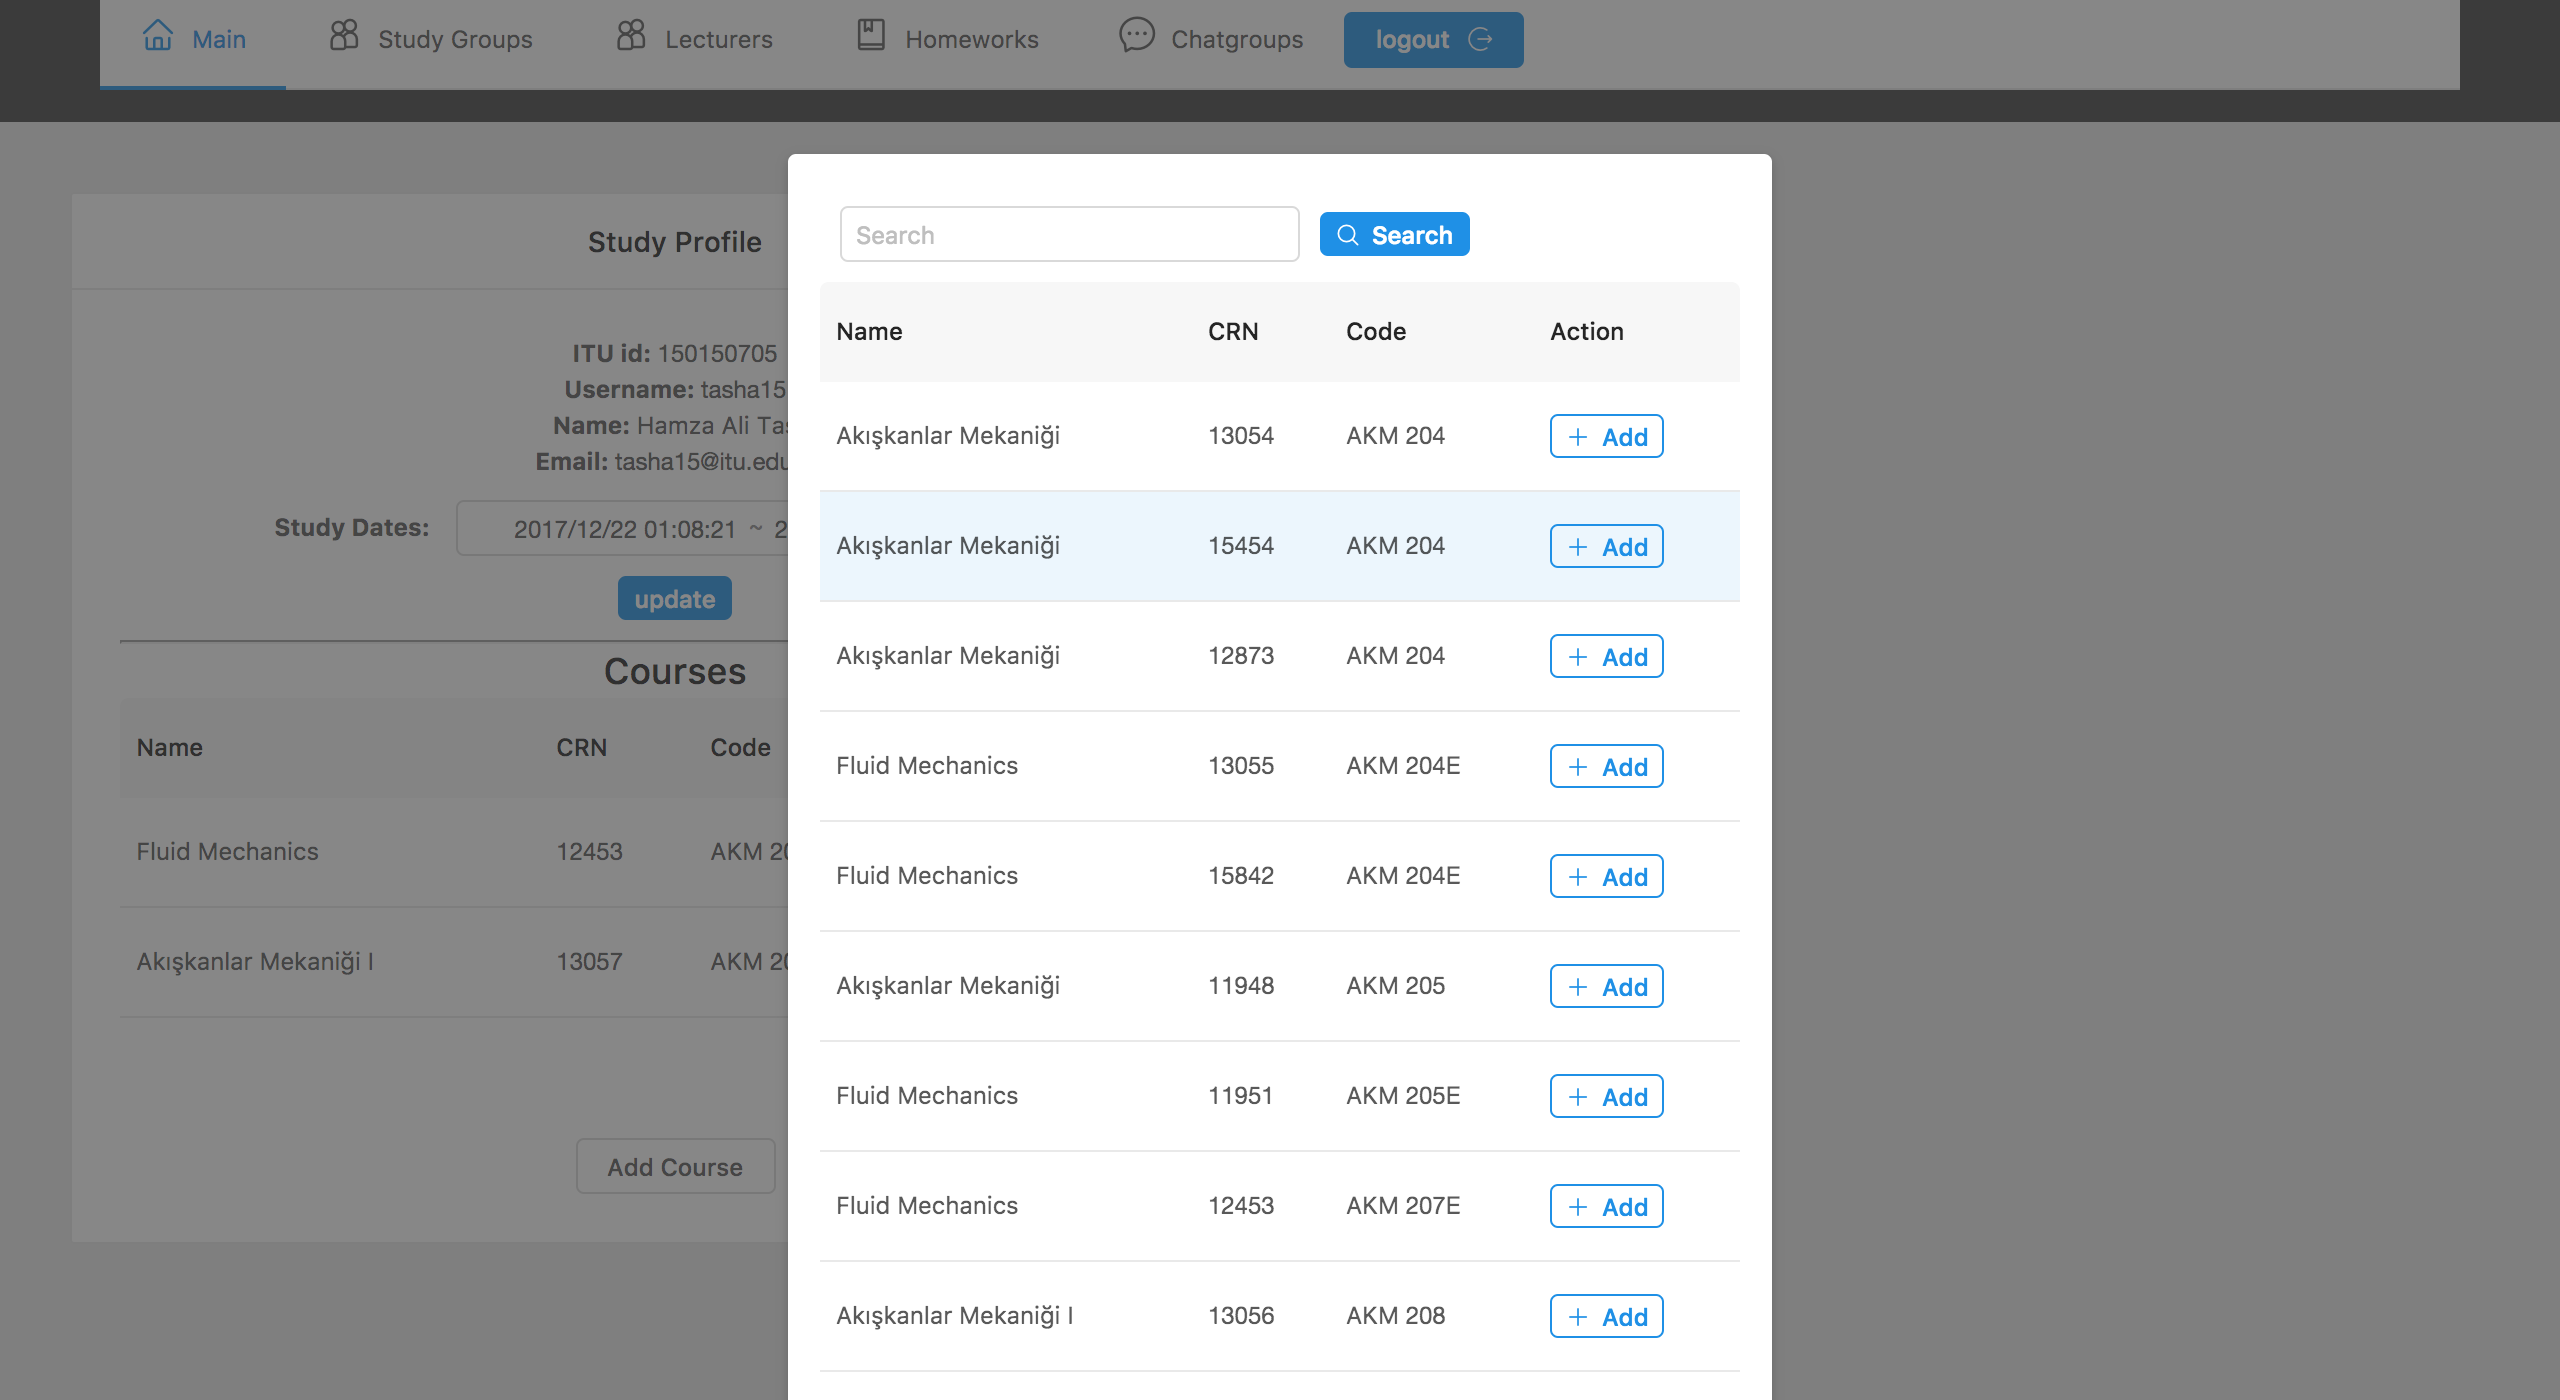Click the update button

click(675, 598)
